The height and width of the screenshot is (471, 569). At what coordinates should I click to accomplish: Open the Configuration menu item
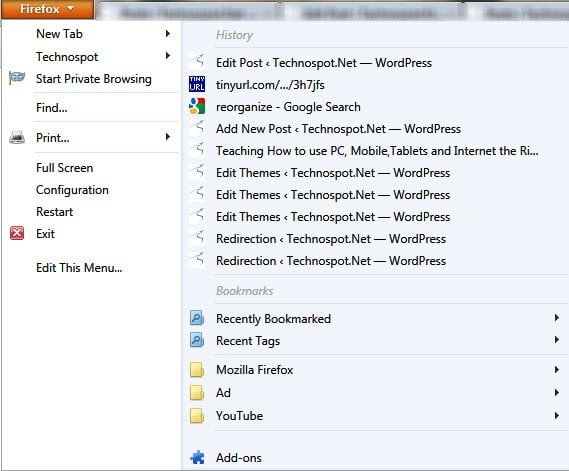tap(72, 190)
